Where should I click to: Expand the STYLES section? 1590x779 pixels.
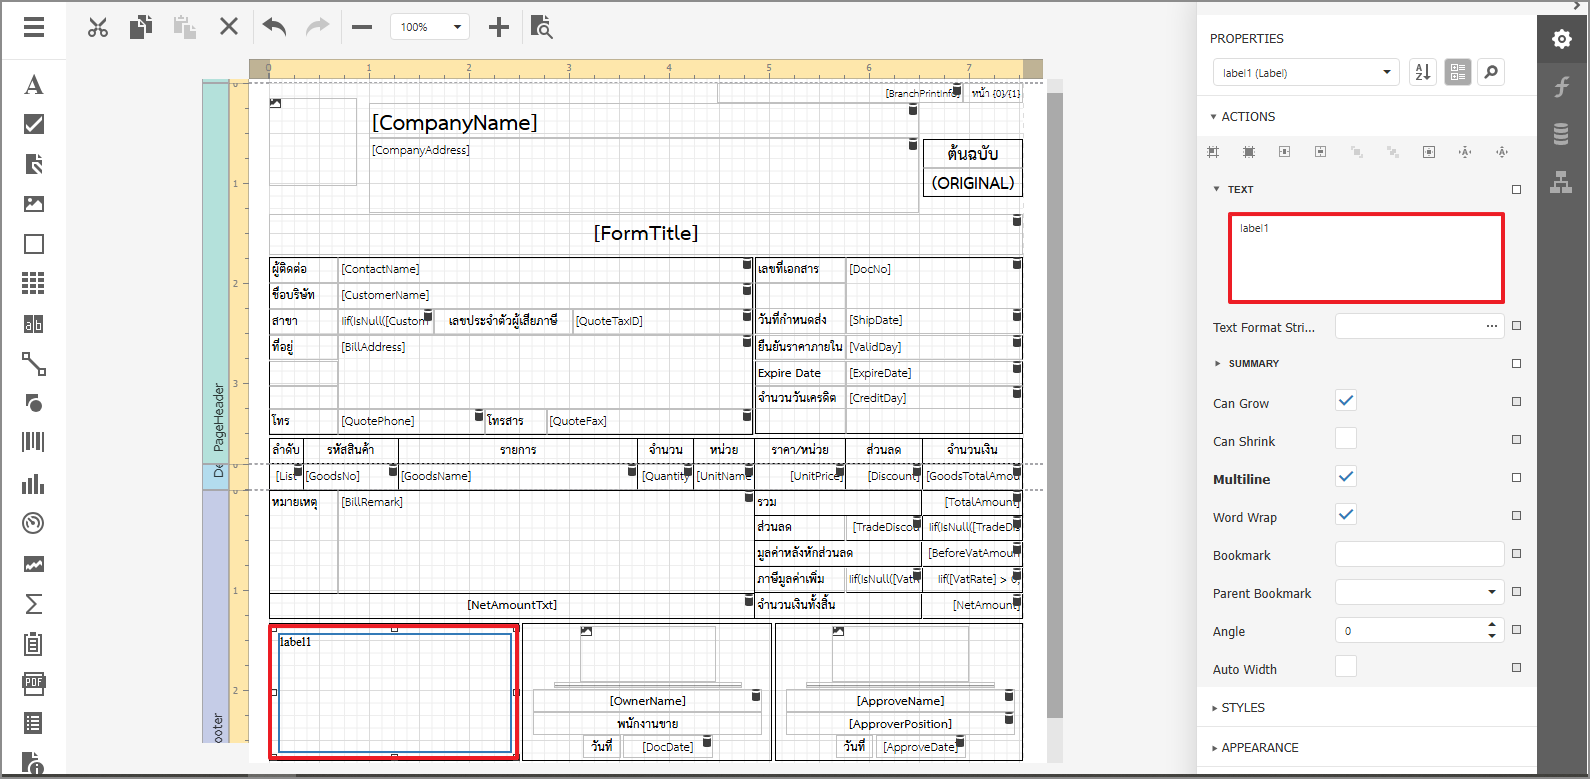tap(1243, 707)
